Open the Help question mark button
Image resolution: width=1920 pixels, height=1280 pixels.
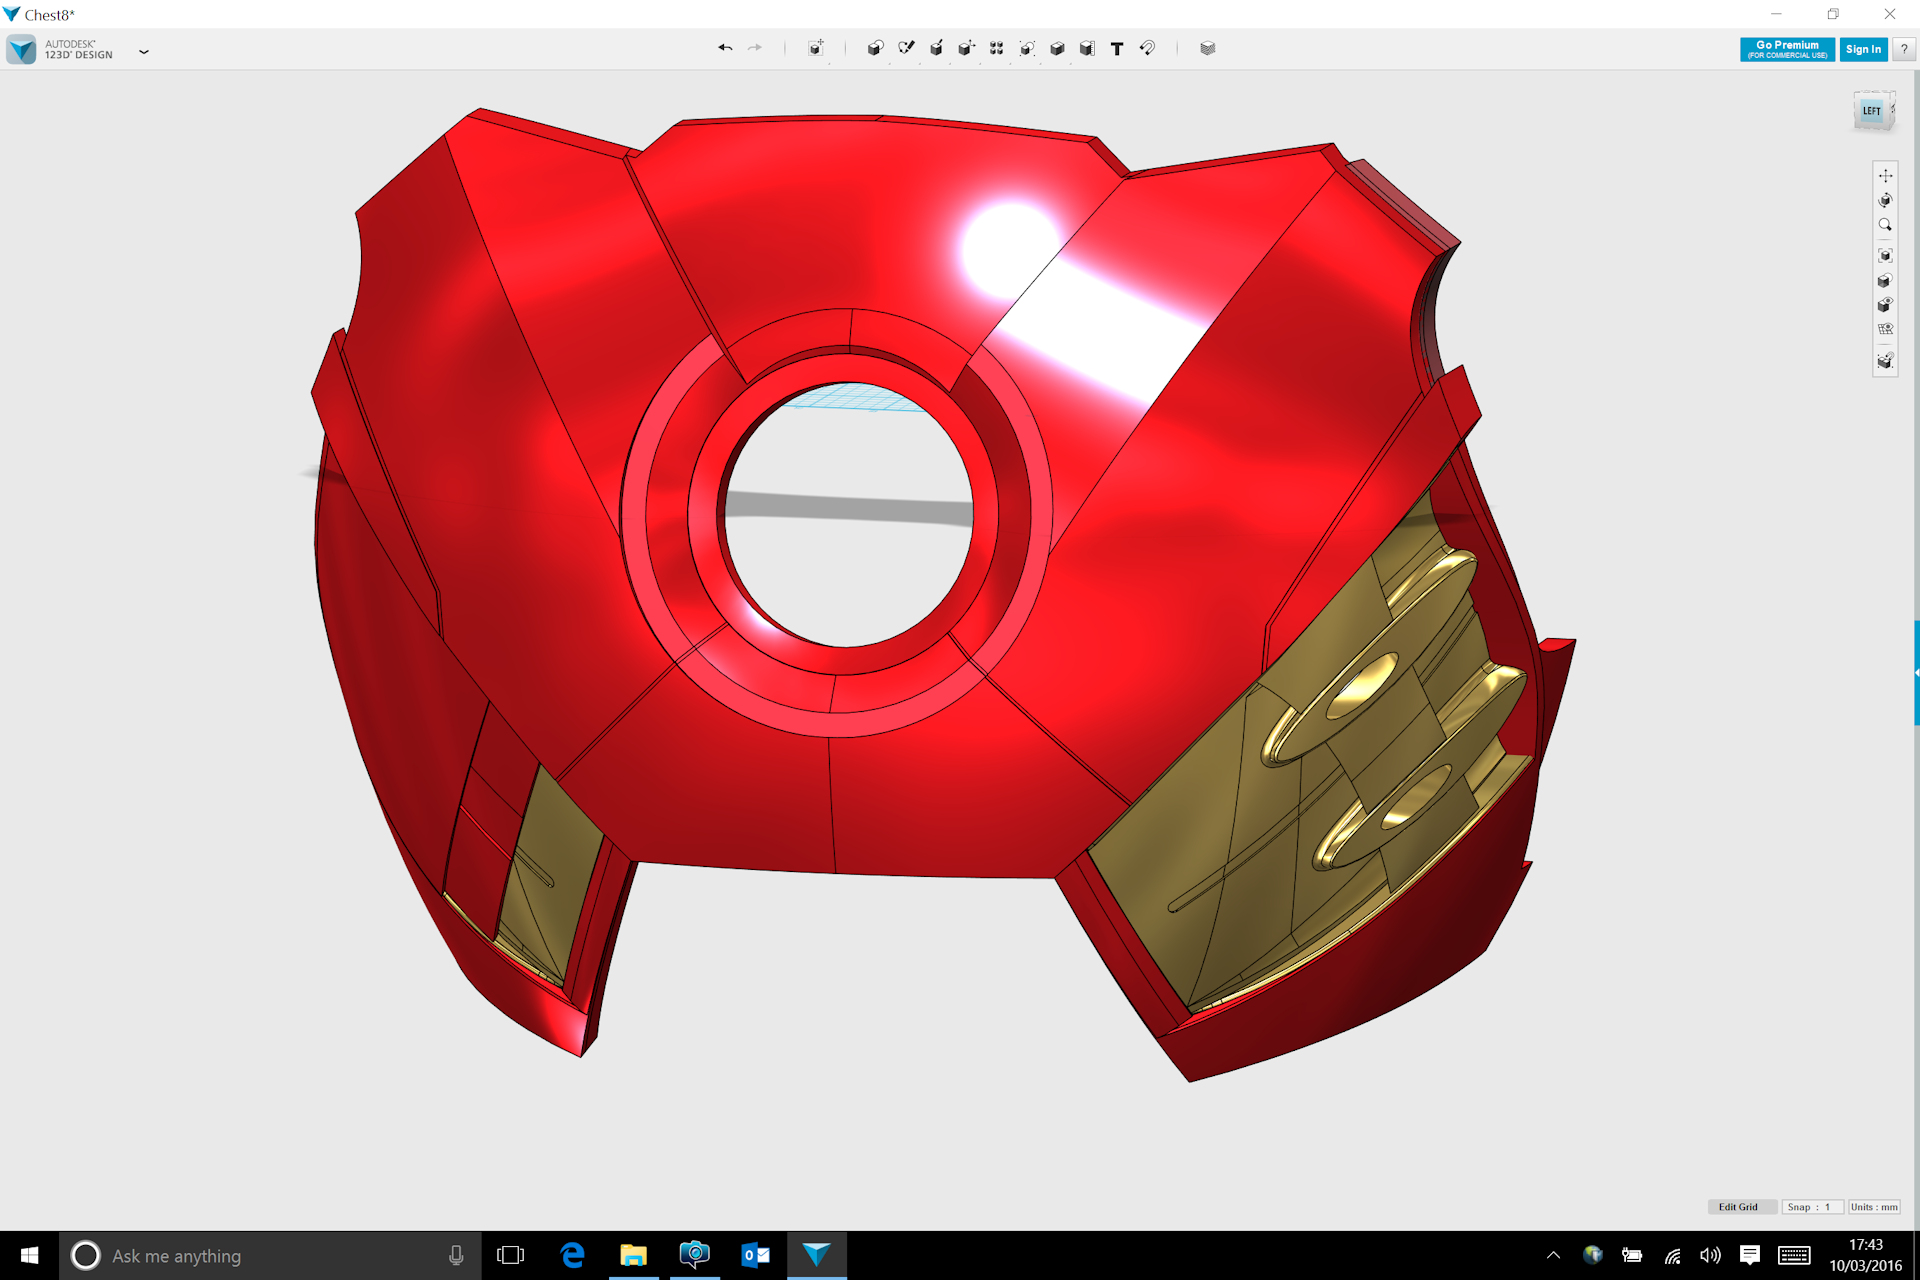point(1904,49)
